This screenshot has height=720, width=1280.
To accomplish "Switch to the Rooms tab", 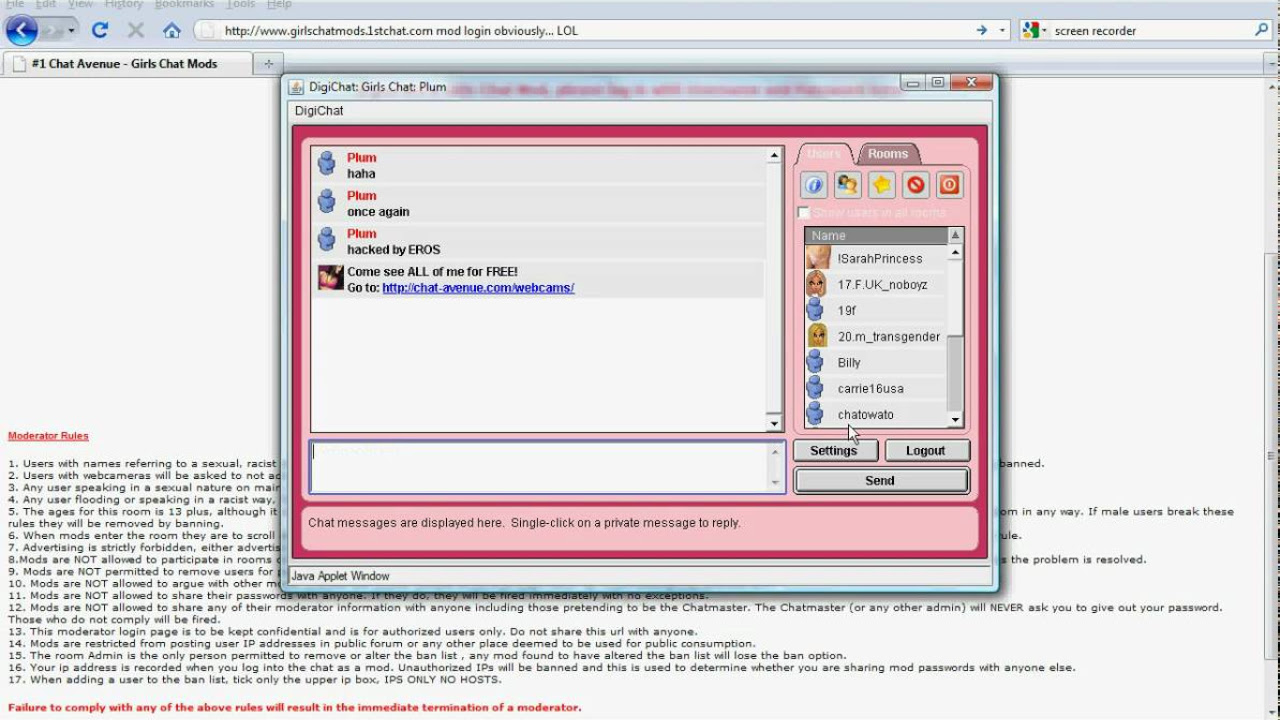I will point(888,154).
